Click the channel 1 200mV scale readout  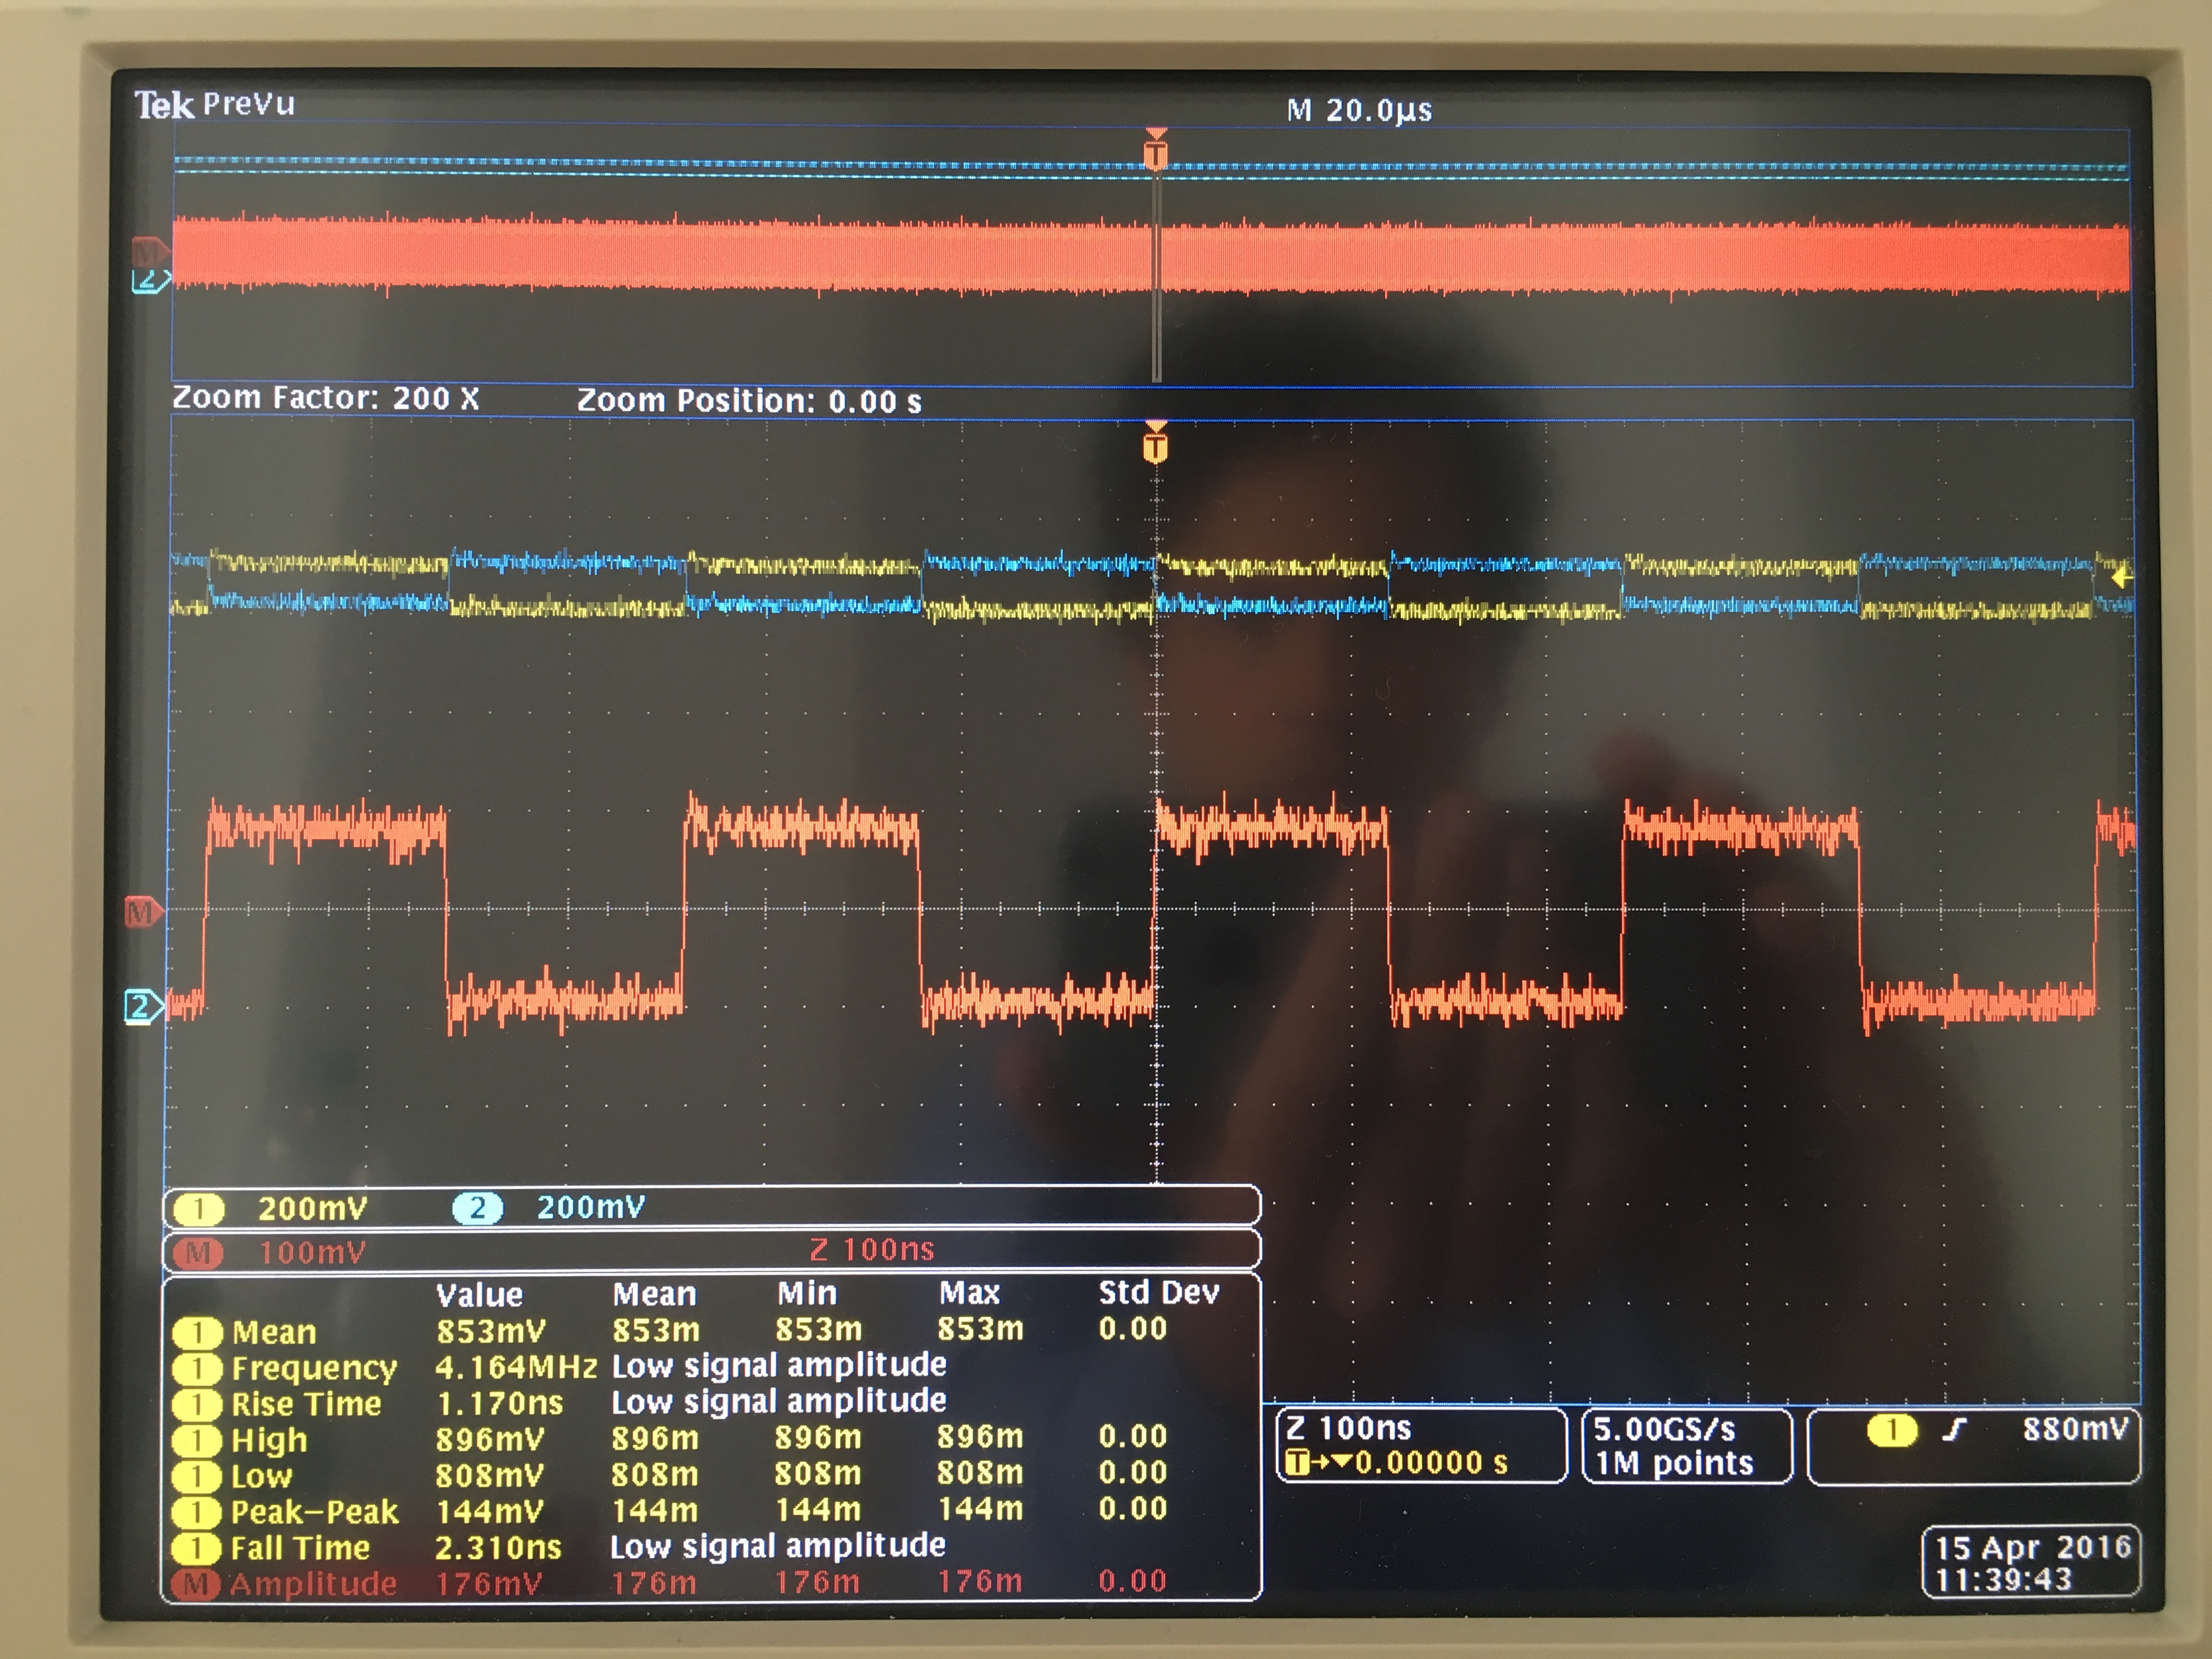point(313,1209)
